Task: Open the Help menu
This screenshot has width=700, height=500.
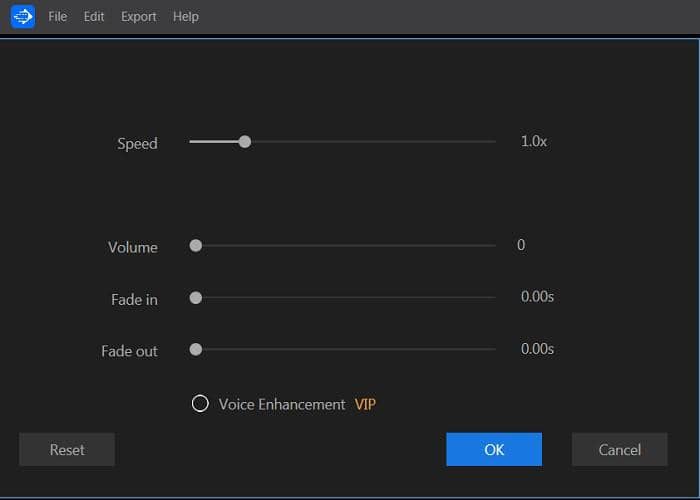Action: (186, 17)
